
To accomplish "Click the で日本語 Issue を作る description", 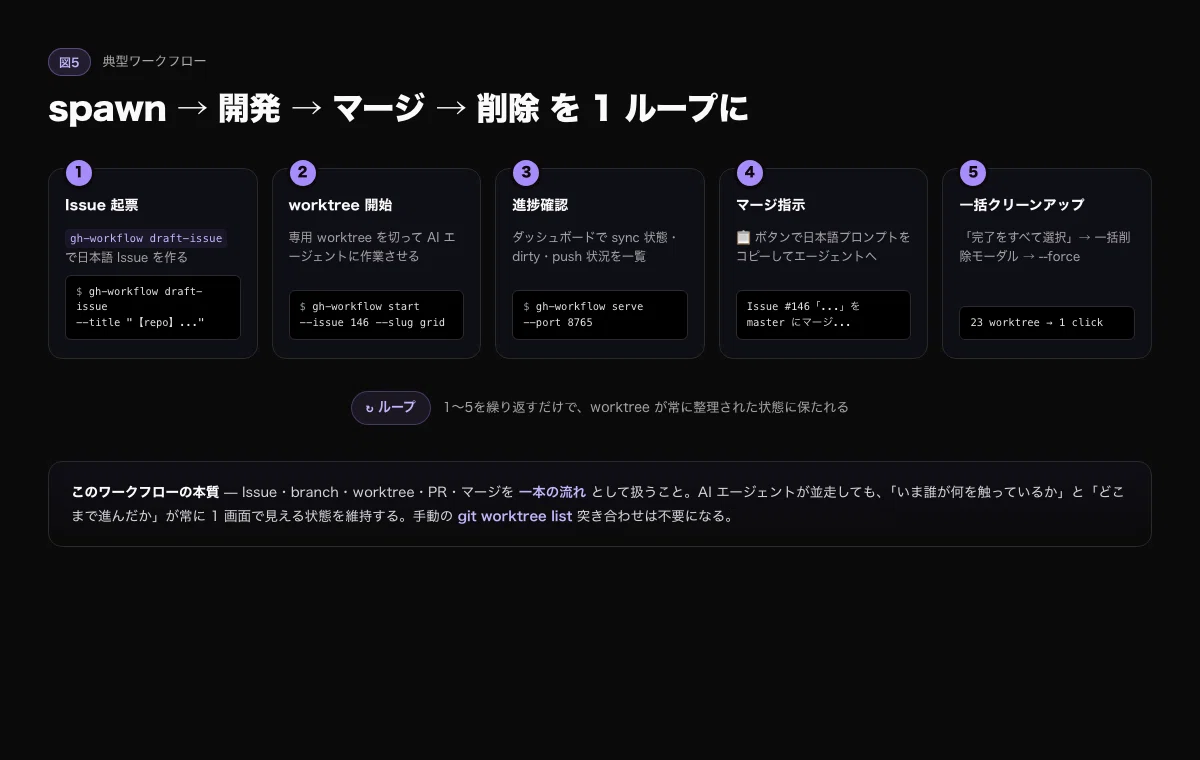I will (x=126, y=257).
